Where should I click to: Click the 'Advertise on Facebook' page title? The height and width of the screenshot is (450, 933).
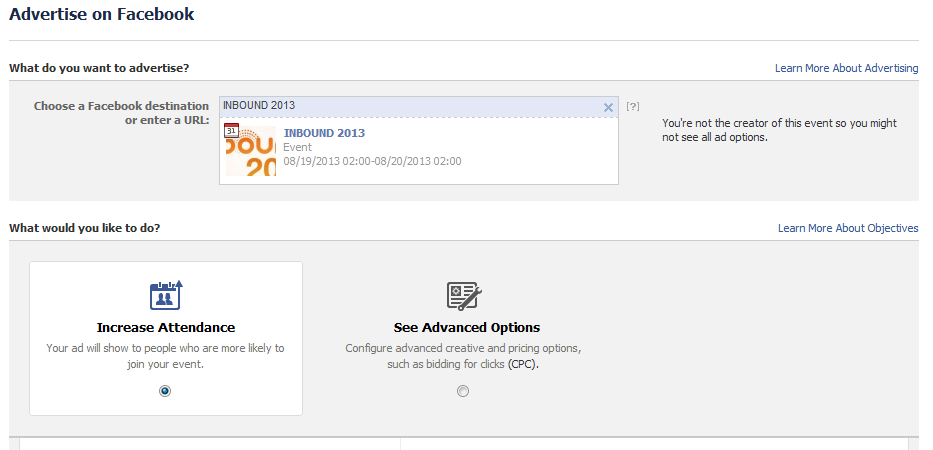click(x=102, y=14)
